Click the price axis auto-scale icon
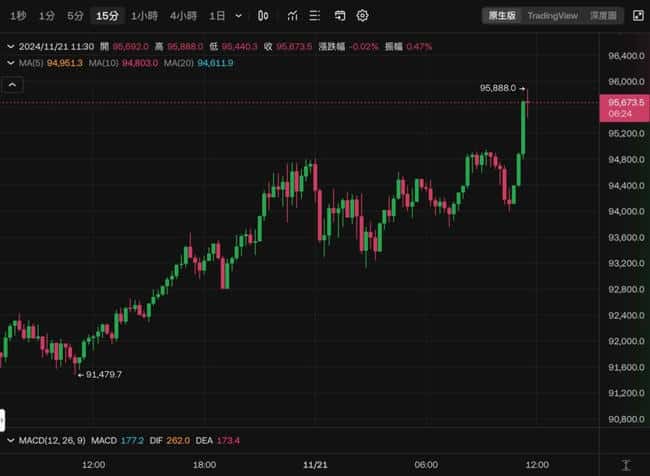 (626, 464)
